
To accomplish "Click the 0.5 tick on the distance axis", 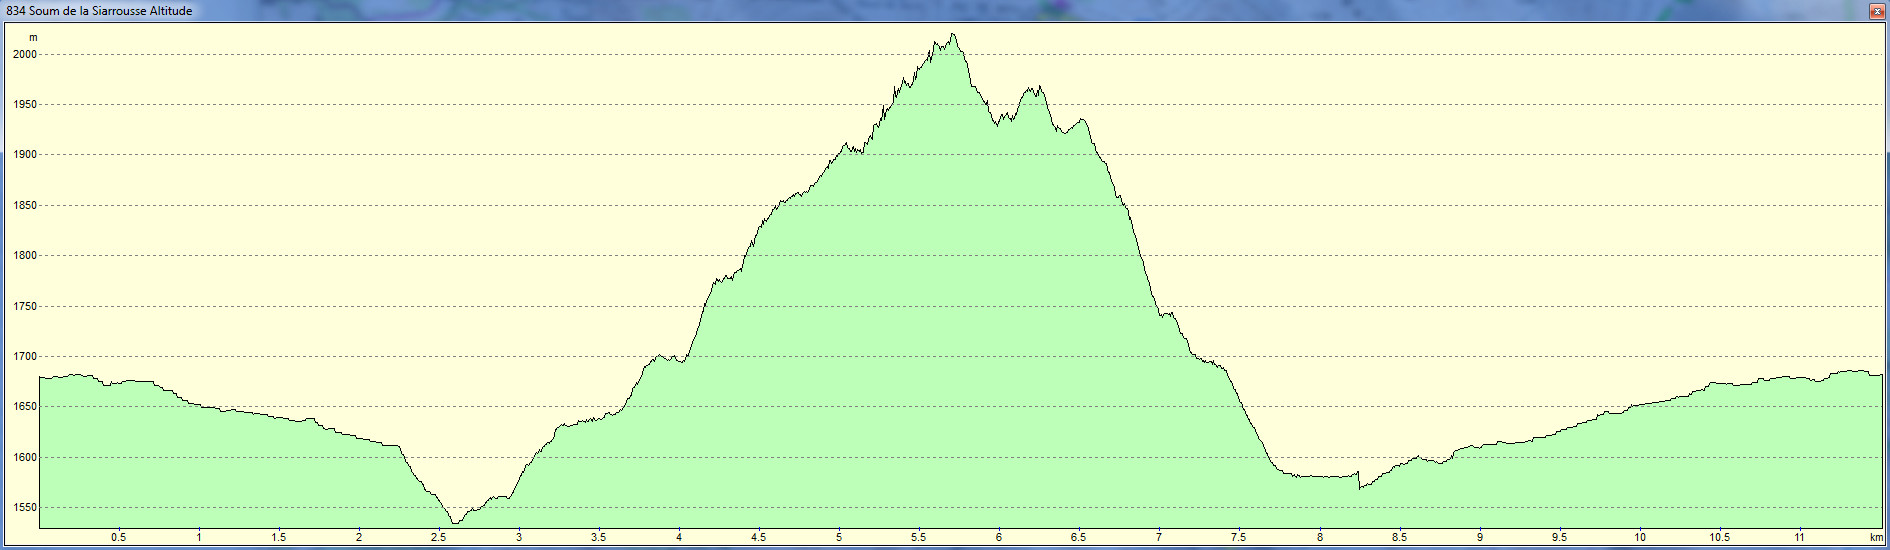I will (x=118, y=538).
